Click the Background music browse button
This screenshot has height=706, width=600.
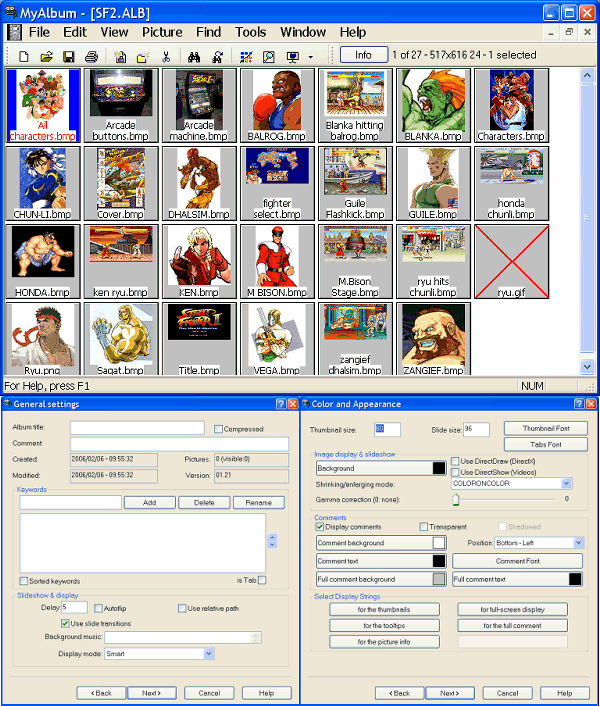[255, 637]
